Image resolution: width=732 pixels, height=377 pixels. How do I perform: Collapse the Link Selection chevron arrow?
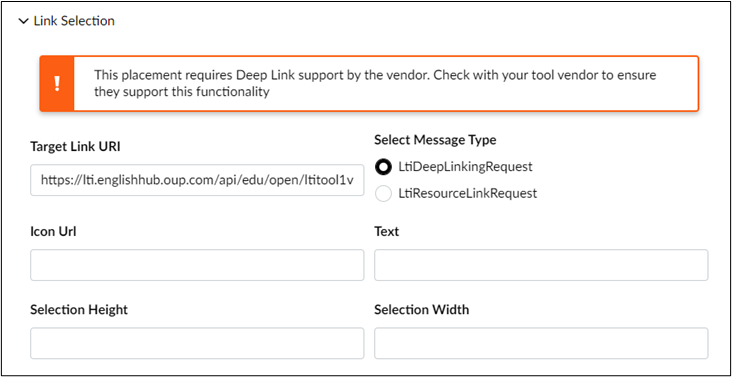click(x=23, y=21)
